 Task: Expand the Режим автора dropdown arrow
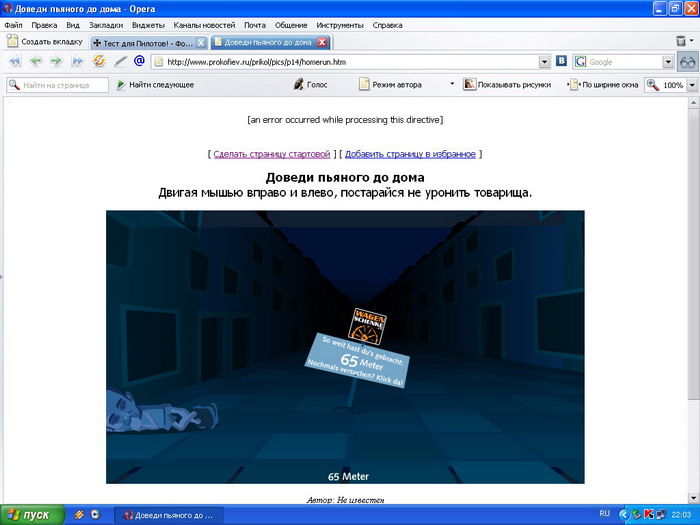pos(452,84)
